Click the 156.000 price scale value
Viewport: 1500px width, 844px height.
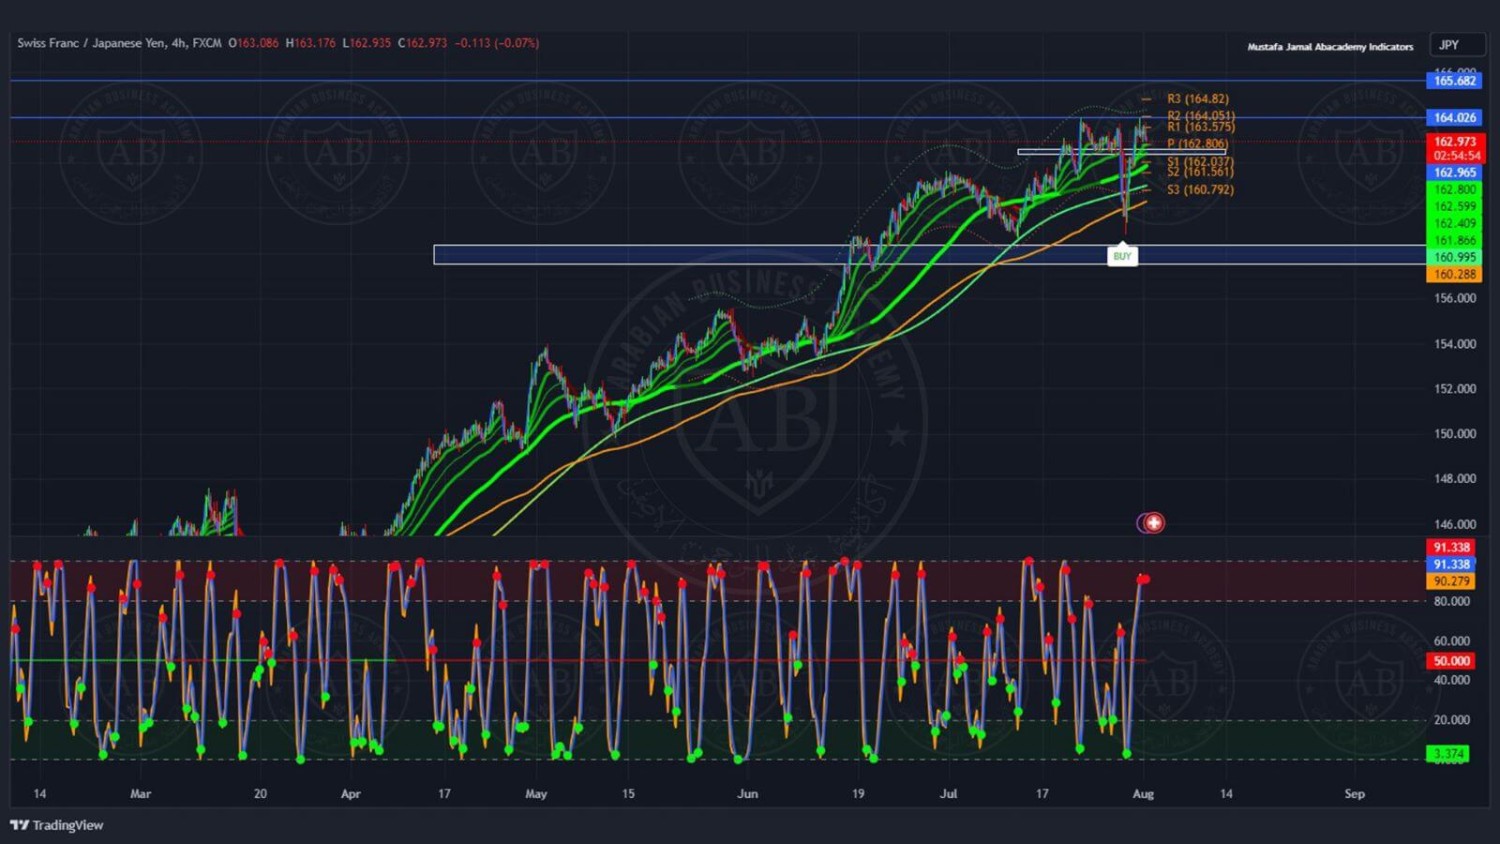pyautogui.click(x=1455, y=298)
